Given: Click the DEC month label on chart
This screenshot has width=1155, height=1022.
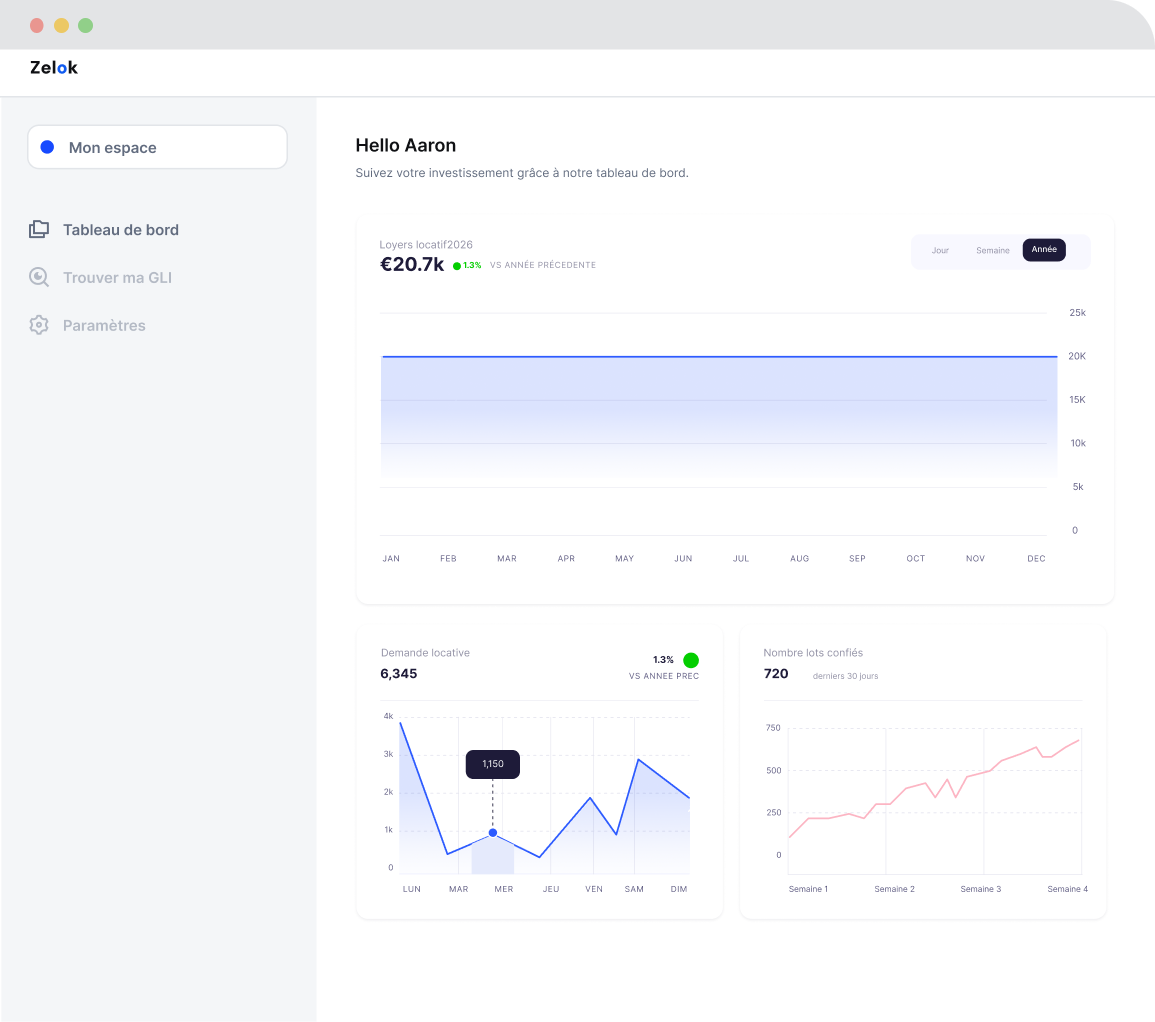Looking at the screenshot, I should [x=1036, y=558].
